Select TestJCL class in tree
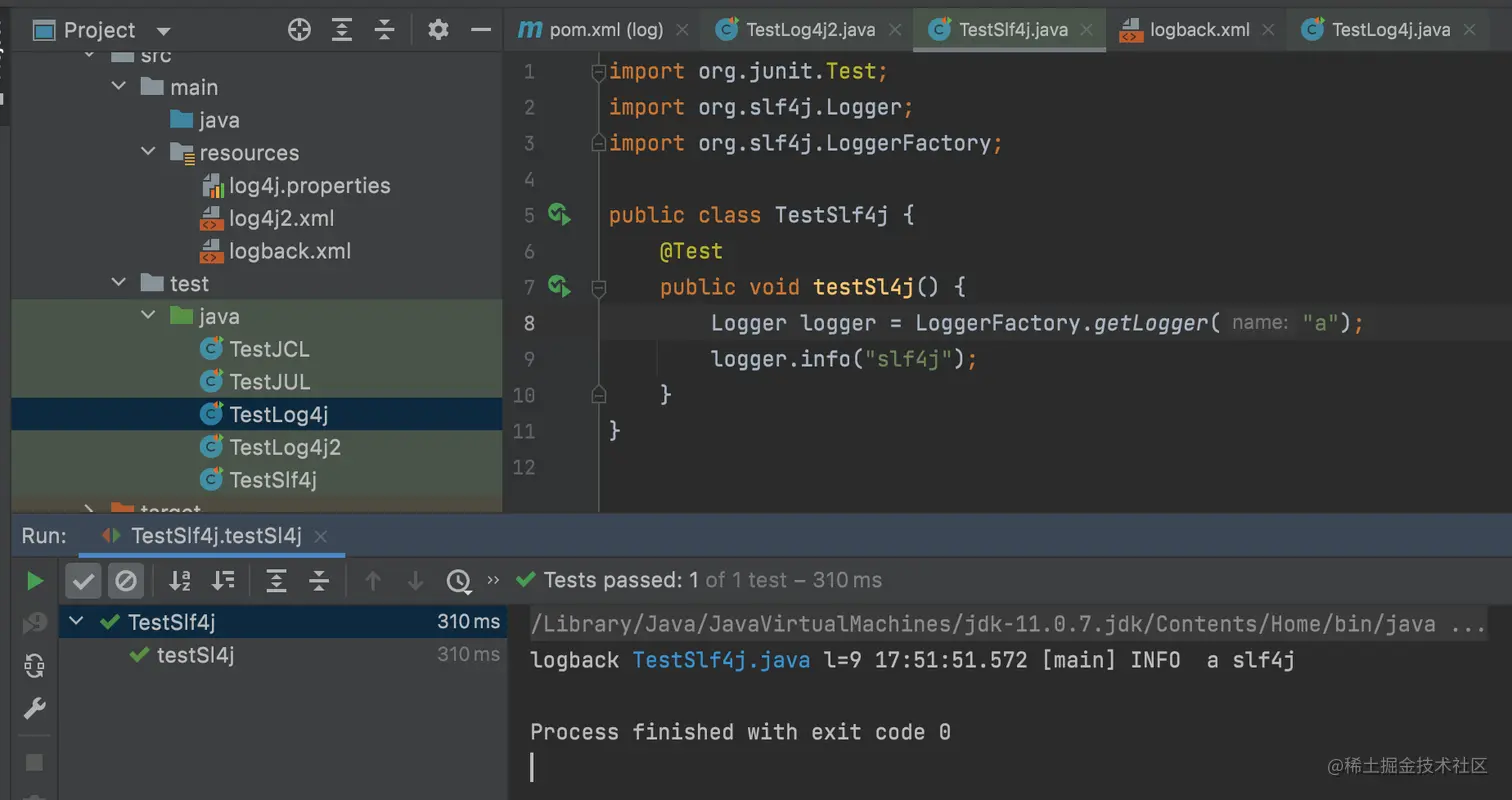1512x800 pixels. pyautogui.click(x=255, y=349)
